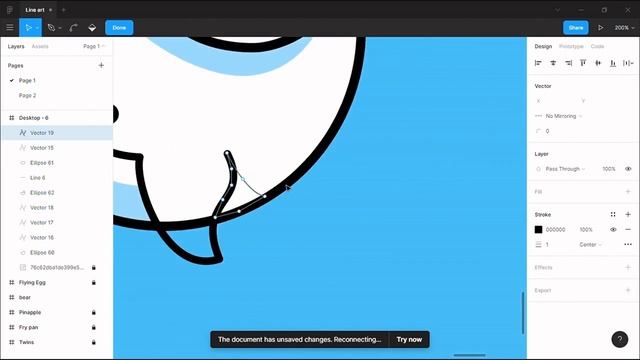This screenshot has height=360, width=640.
Task: Open the stroke Center alignment dropdown
Action: click(590, 244)
